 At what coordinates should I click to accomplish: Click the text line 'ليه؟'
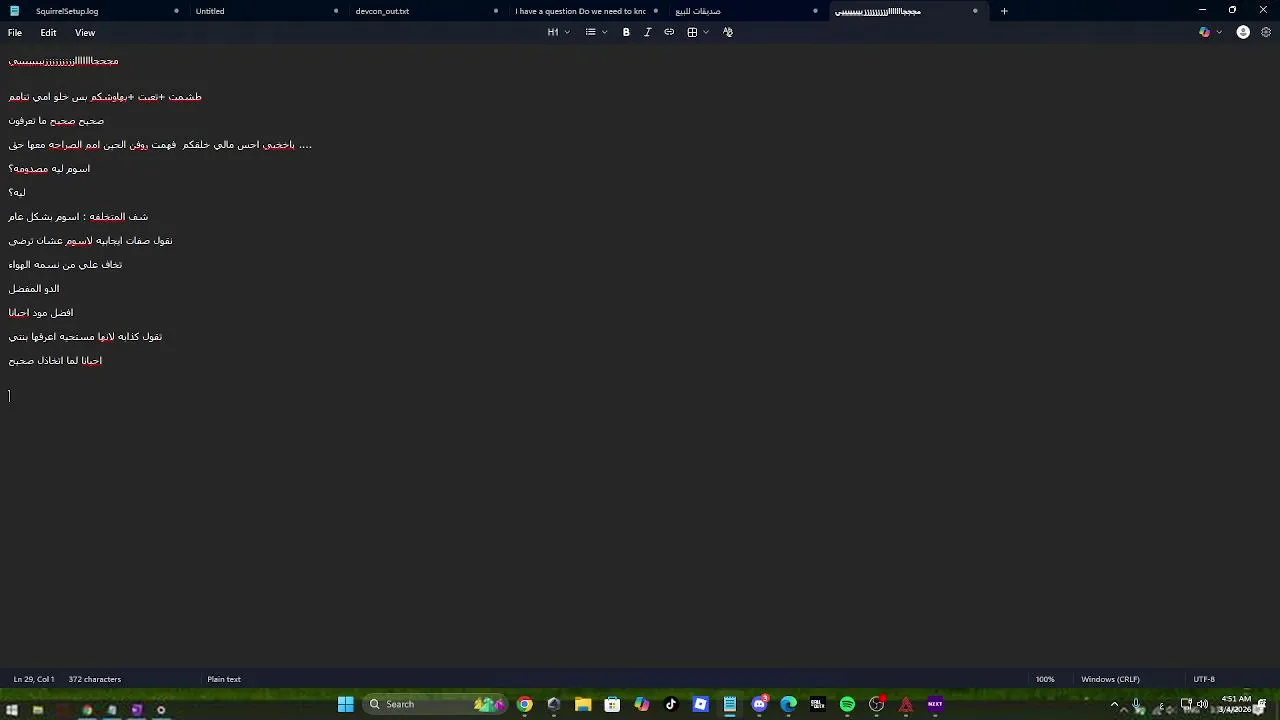pyautogui.click(x=17, y=192)
